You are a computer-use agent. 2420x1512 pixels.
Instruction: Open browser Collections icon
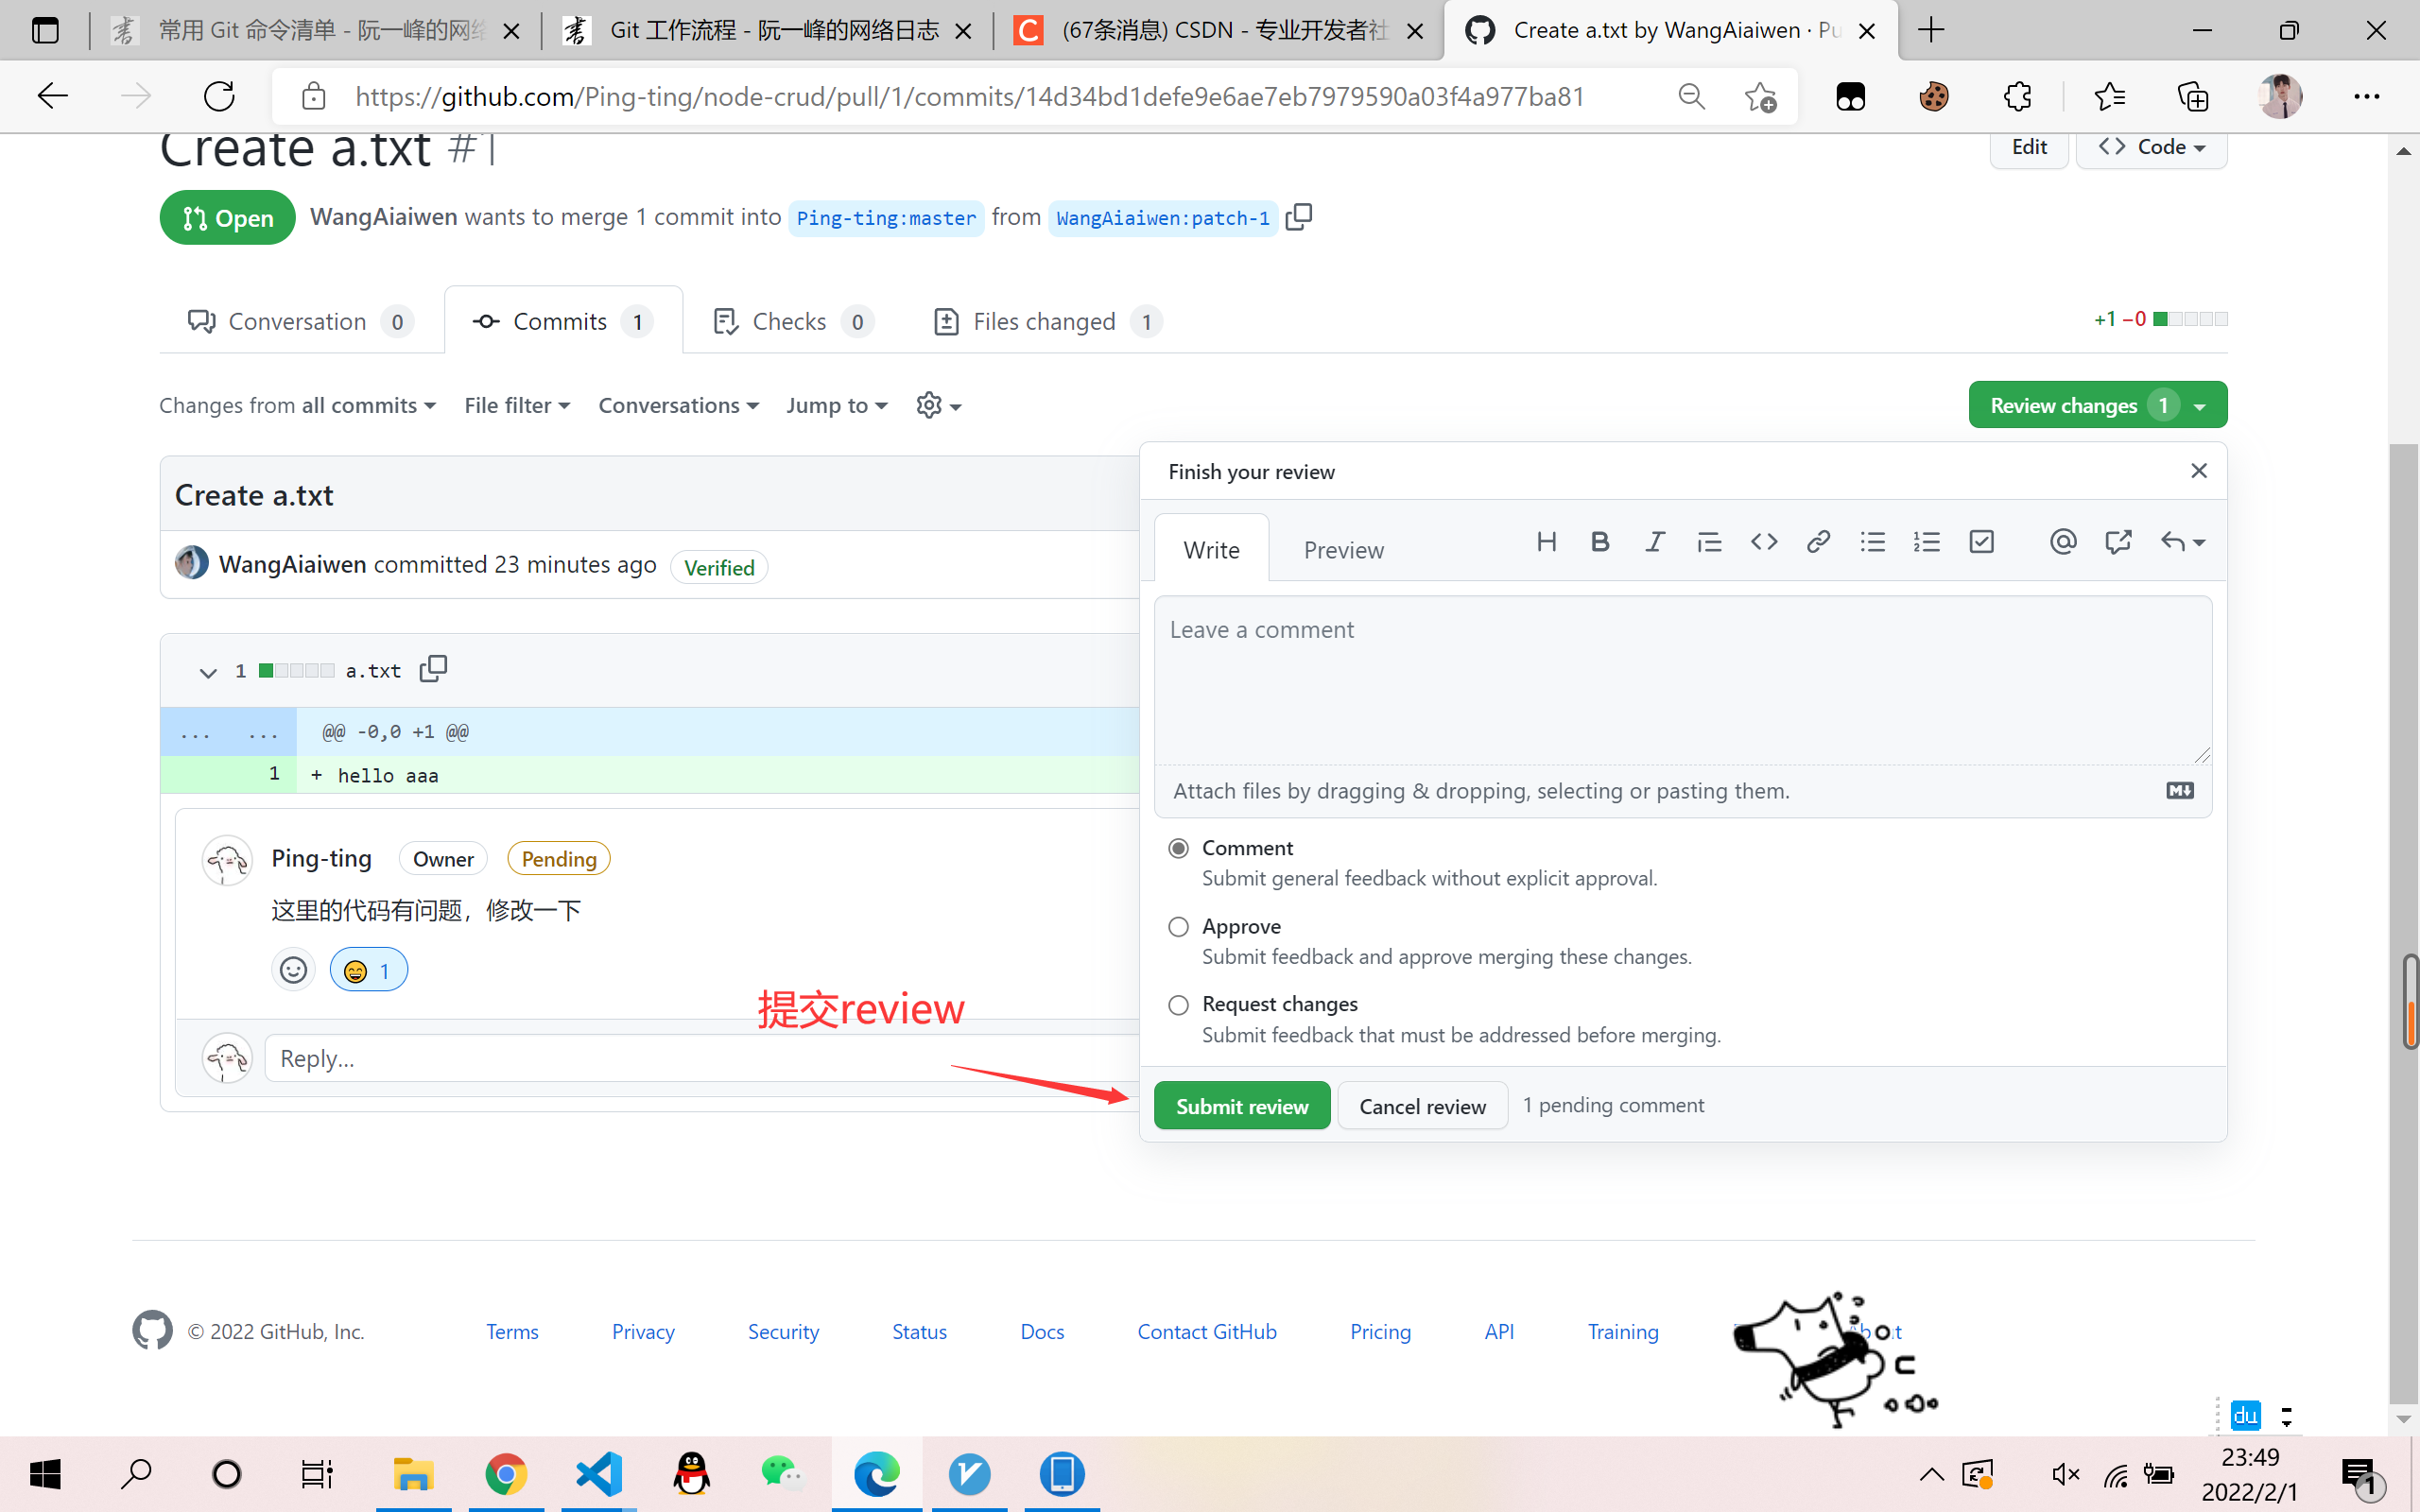point(2192,97)
